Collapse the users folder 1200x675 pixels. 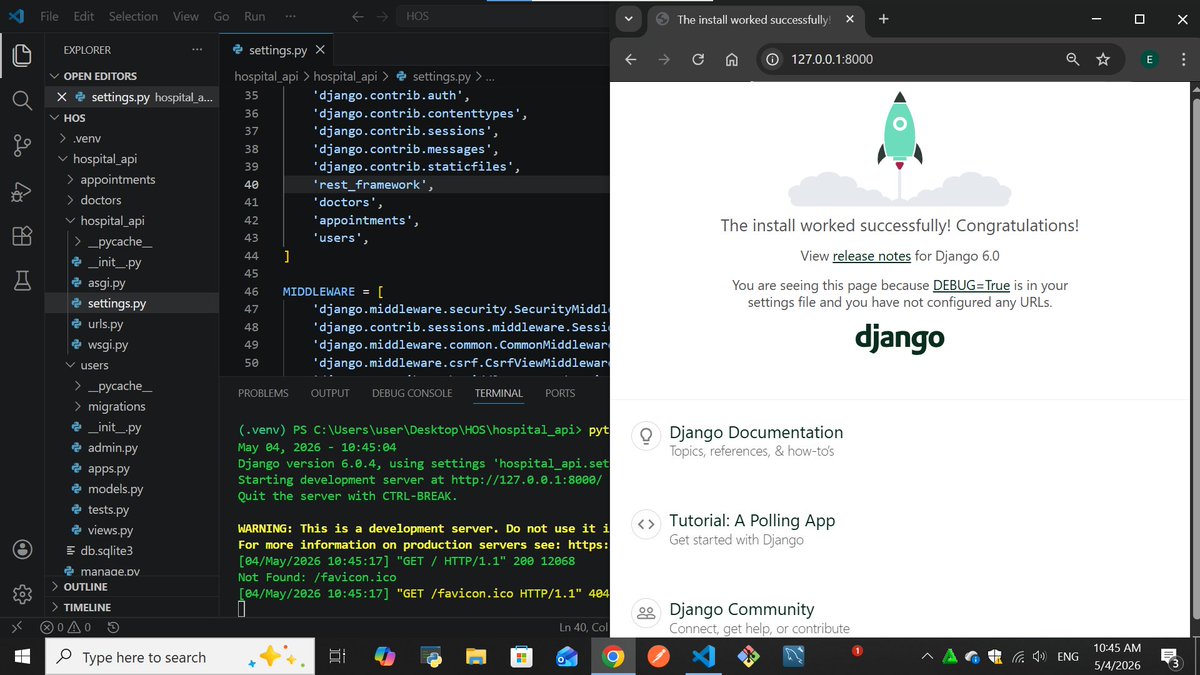pos(94,365)
